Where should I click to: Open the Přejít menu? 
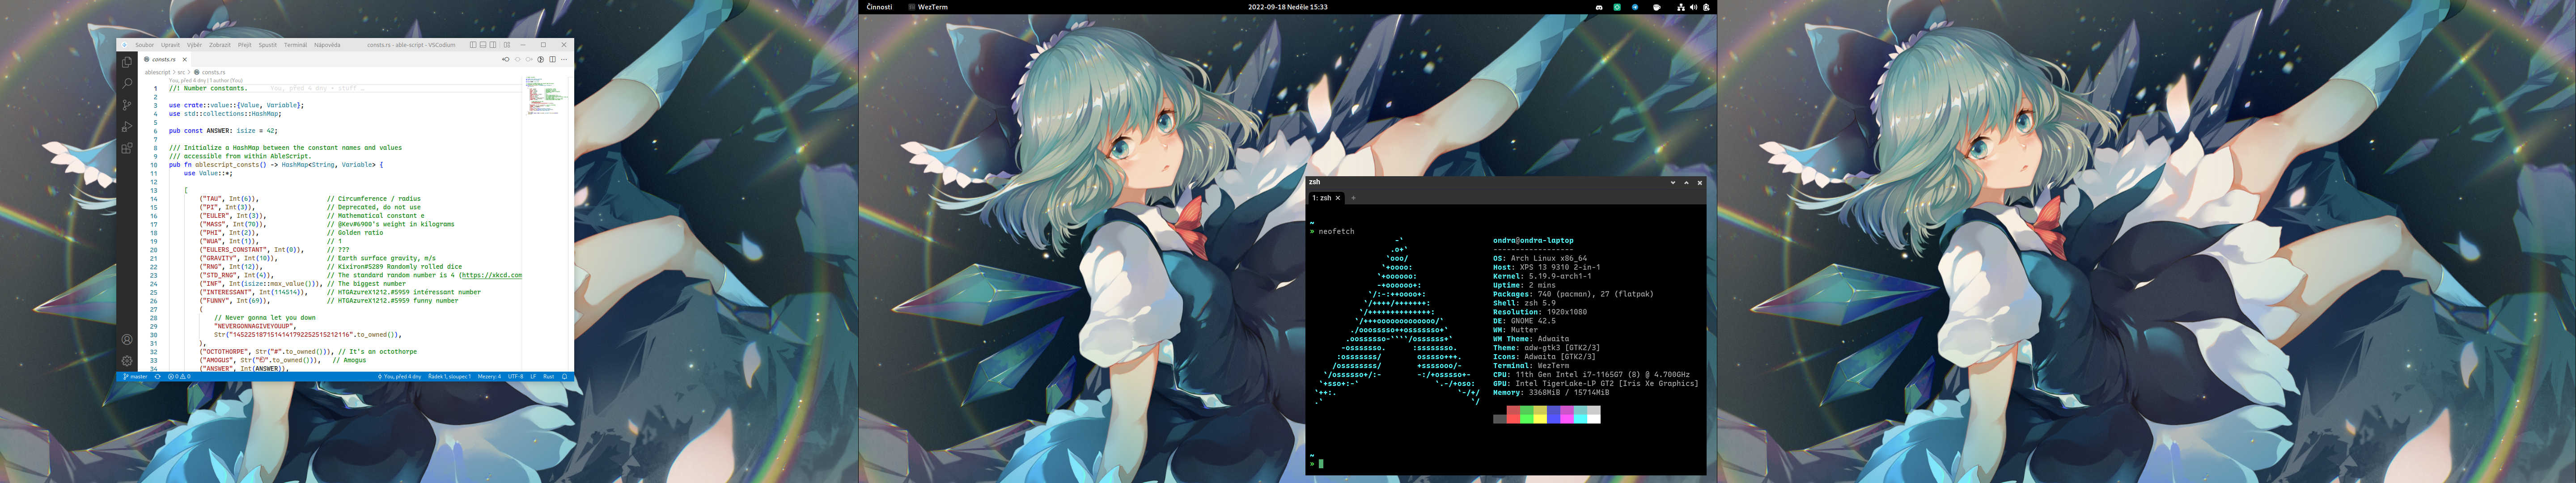coord(245,45)
